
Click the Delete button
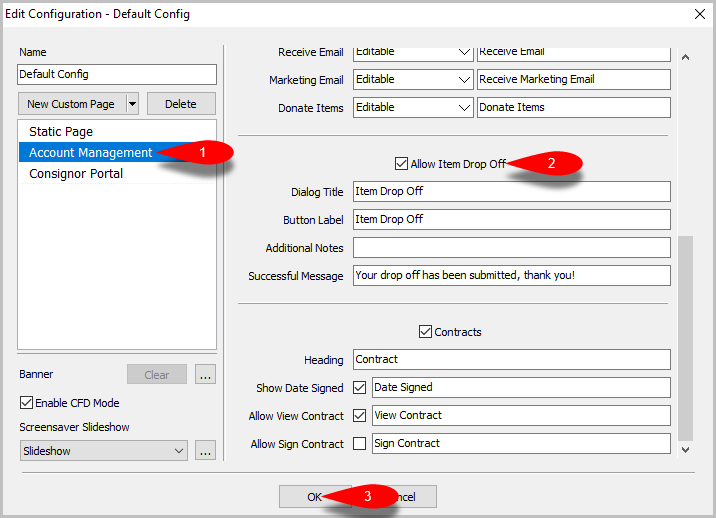point(181,104)
